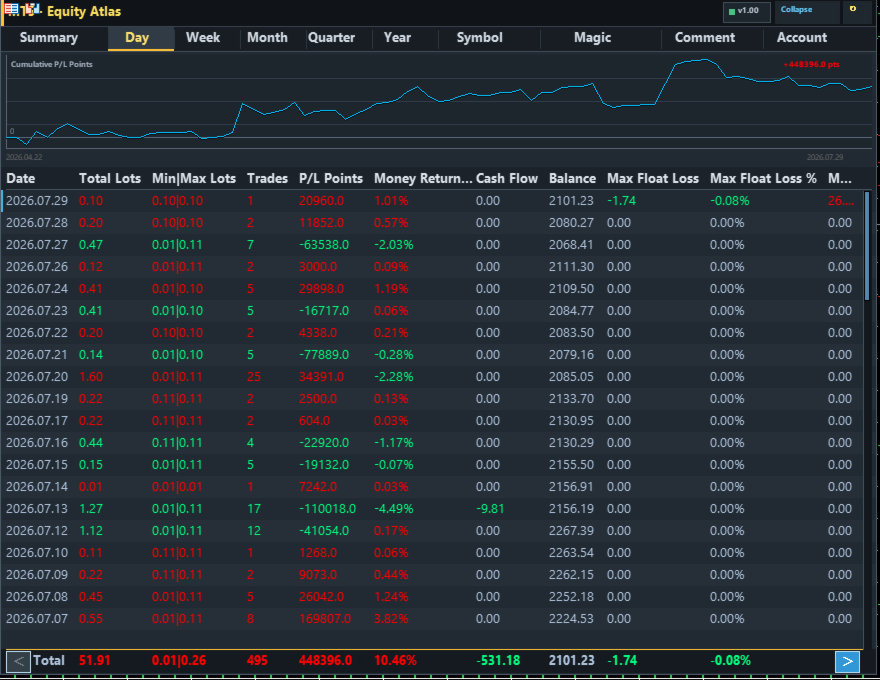This screenshot has width=880, height=680.
Task: Select the 2026.07.08 date row
Action: click(432, 596)
